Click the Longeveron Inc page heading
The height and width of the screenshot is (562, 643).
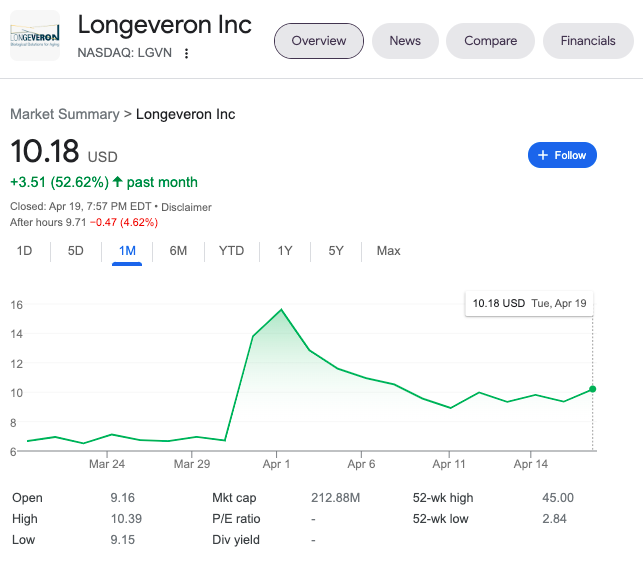(x=164, y=25)
